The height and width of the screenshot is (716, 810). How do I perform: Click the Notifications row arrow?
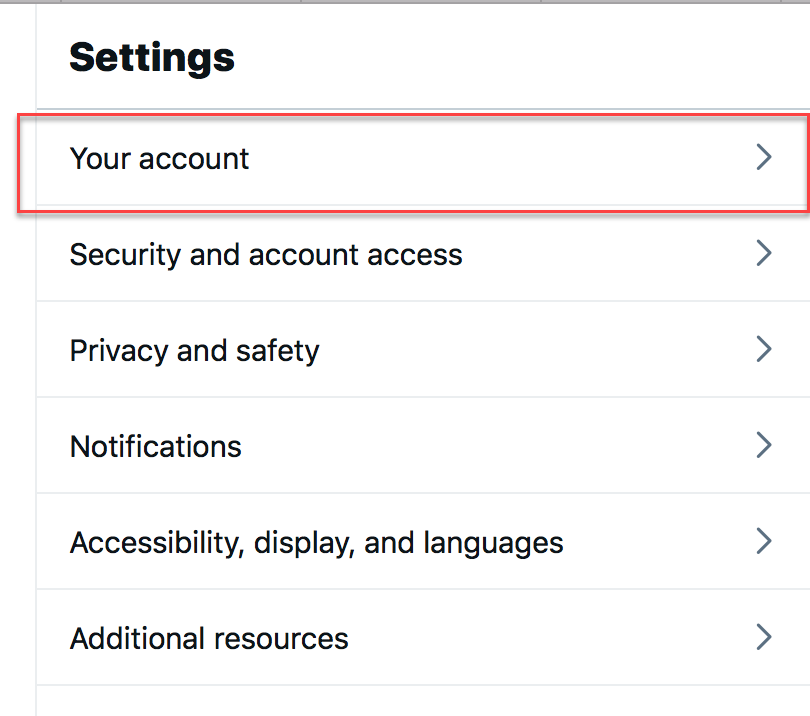[x=764, y=445]
